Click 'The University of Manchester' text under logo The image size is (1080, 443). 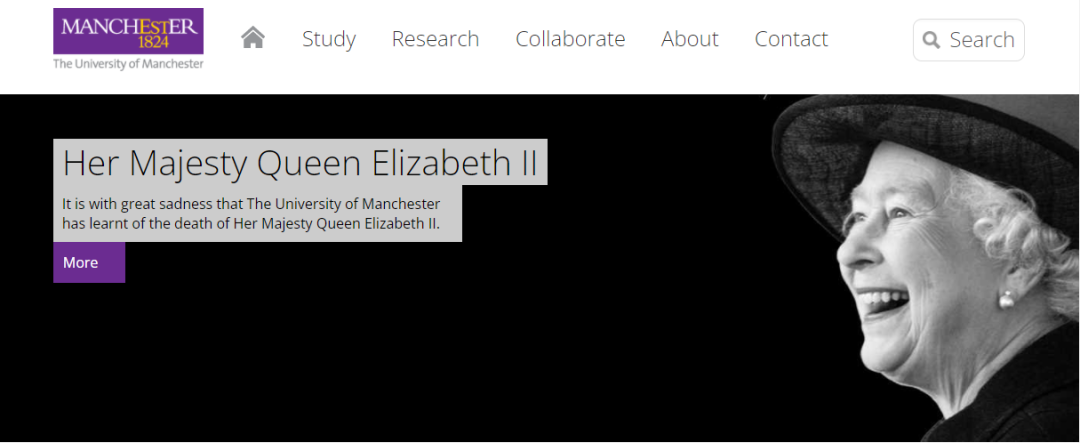[128, 64]
